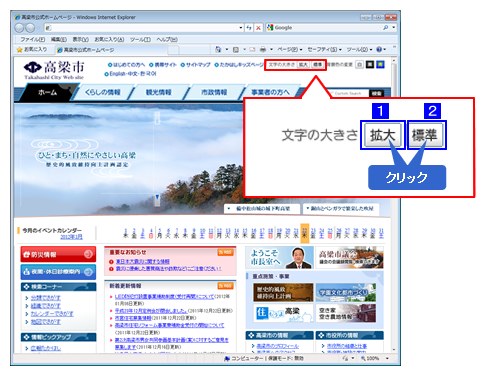Click the browser Back arrow button

19,28
